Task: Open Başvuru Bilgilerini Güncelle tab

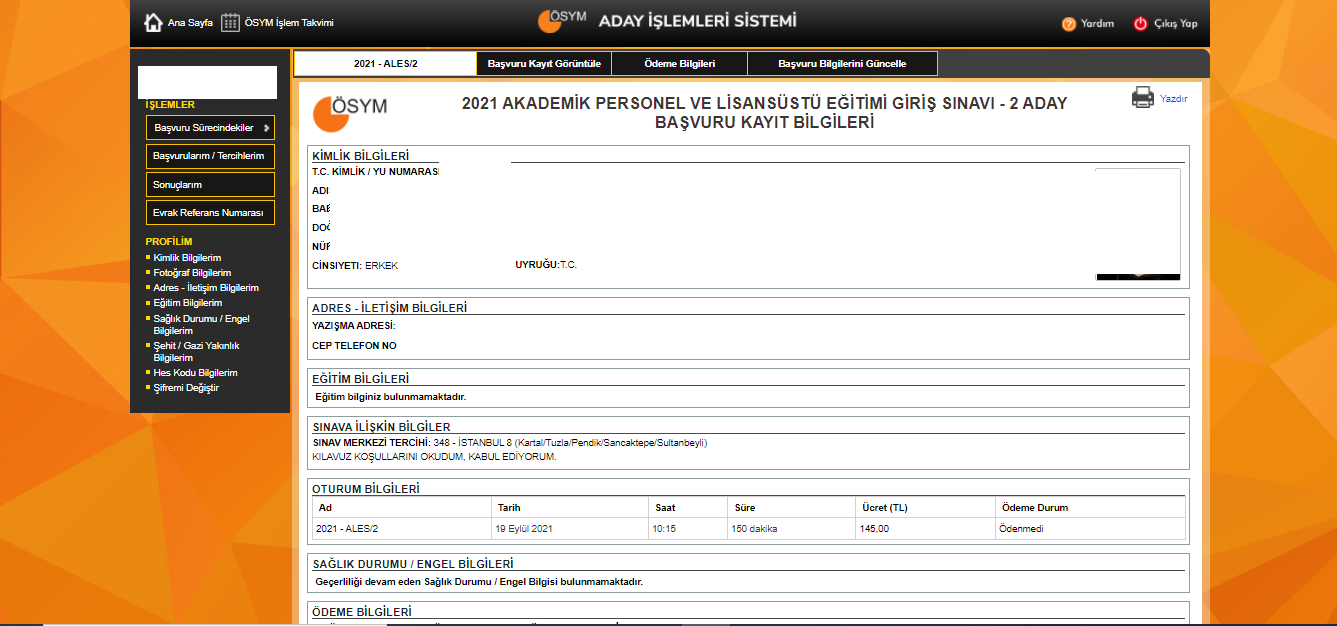Action: (842, 63)
